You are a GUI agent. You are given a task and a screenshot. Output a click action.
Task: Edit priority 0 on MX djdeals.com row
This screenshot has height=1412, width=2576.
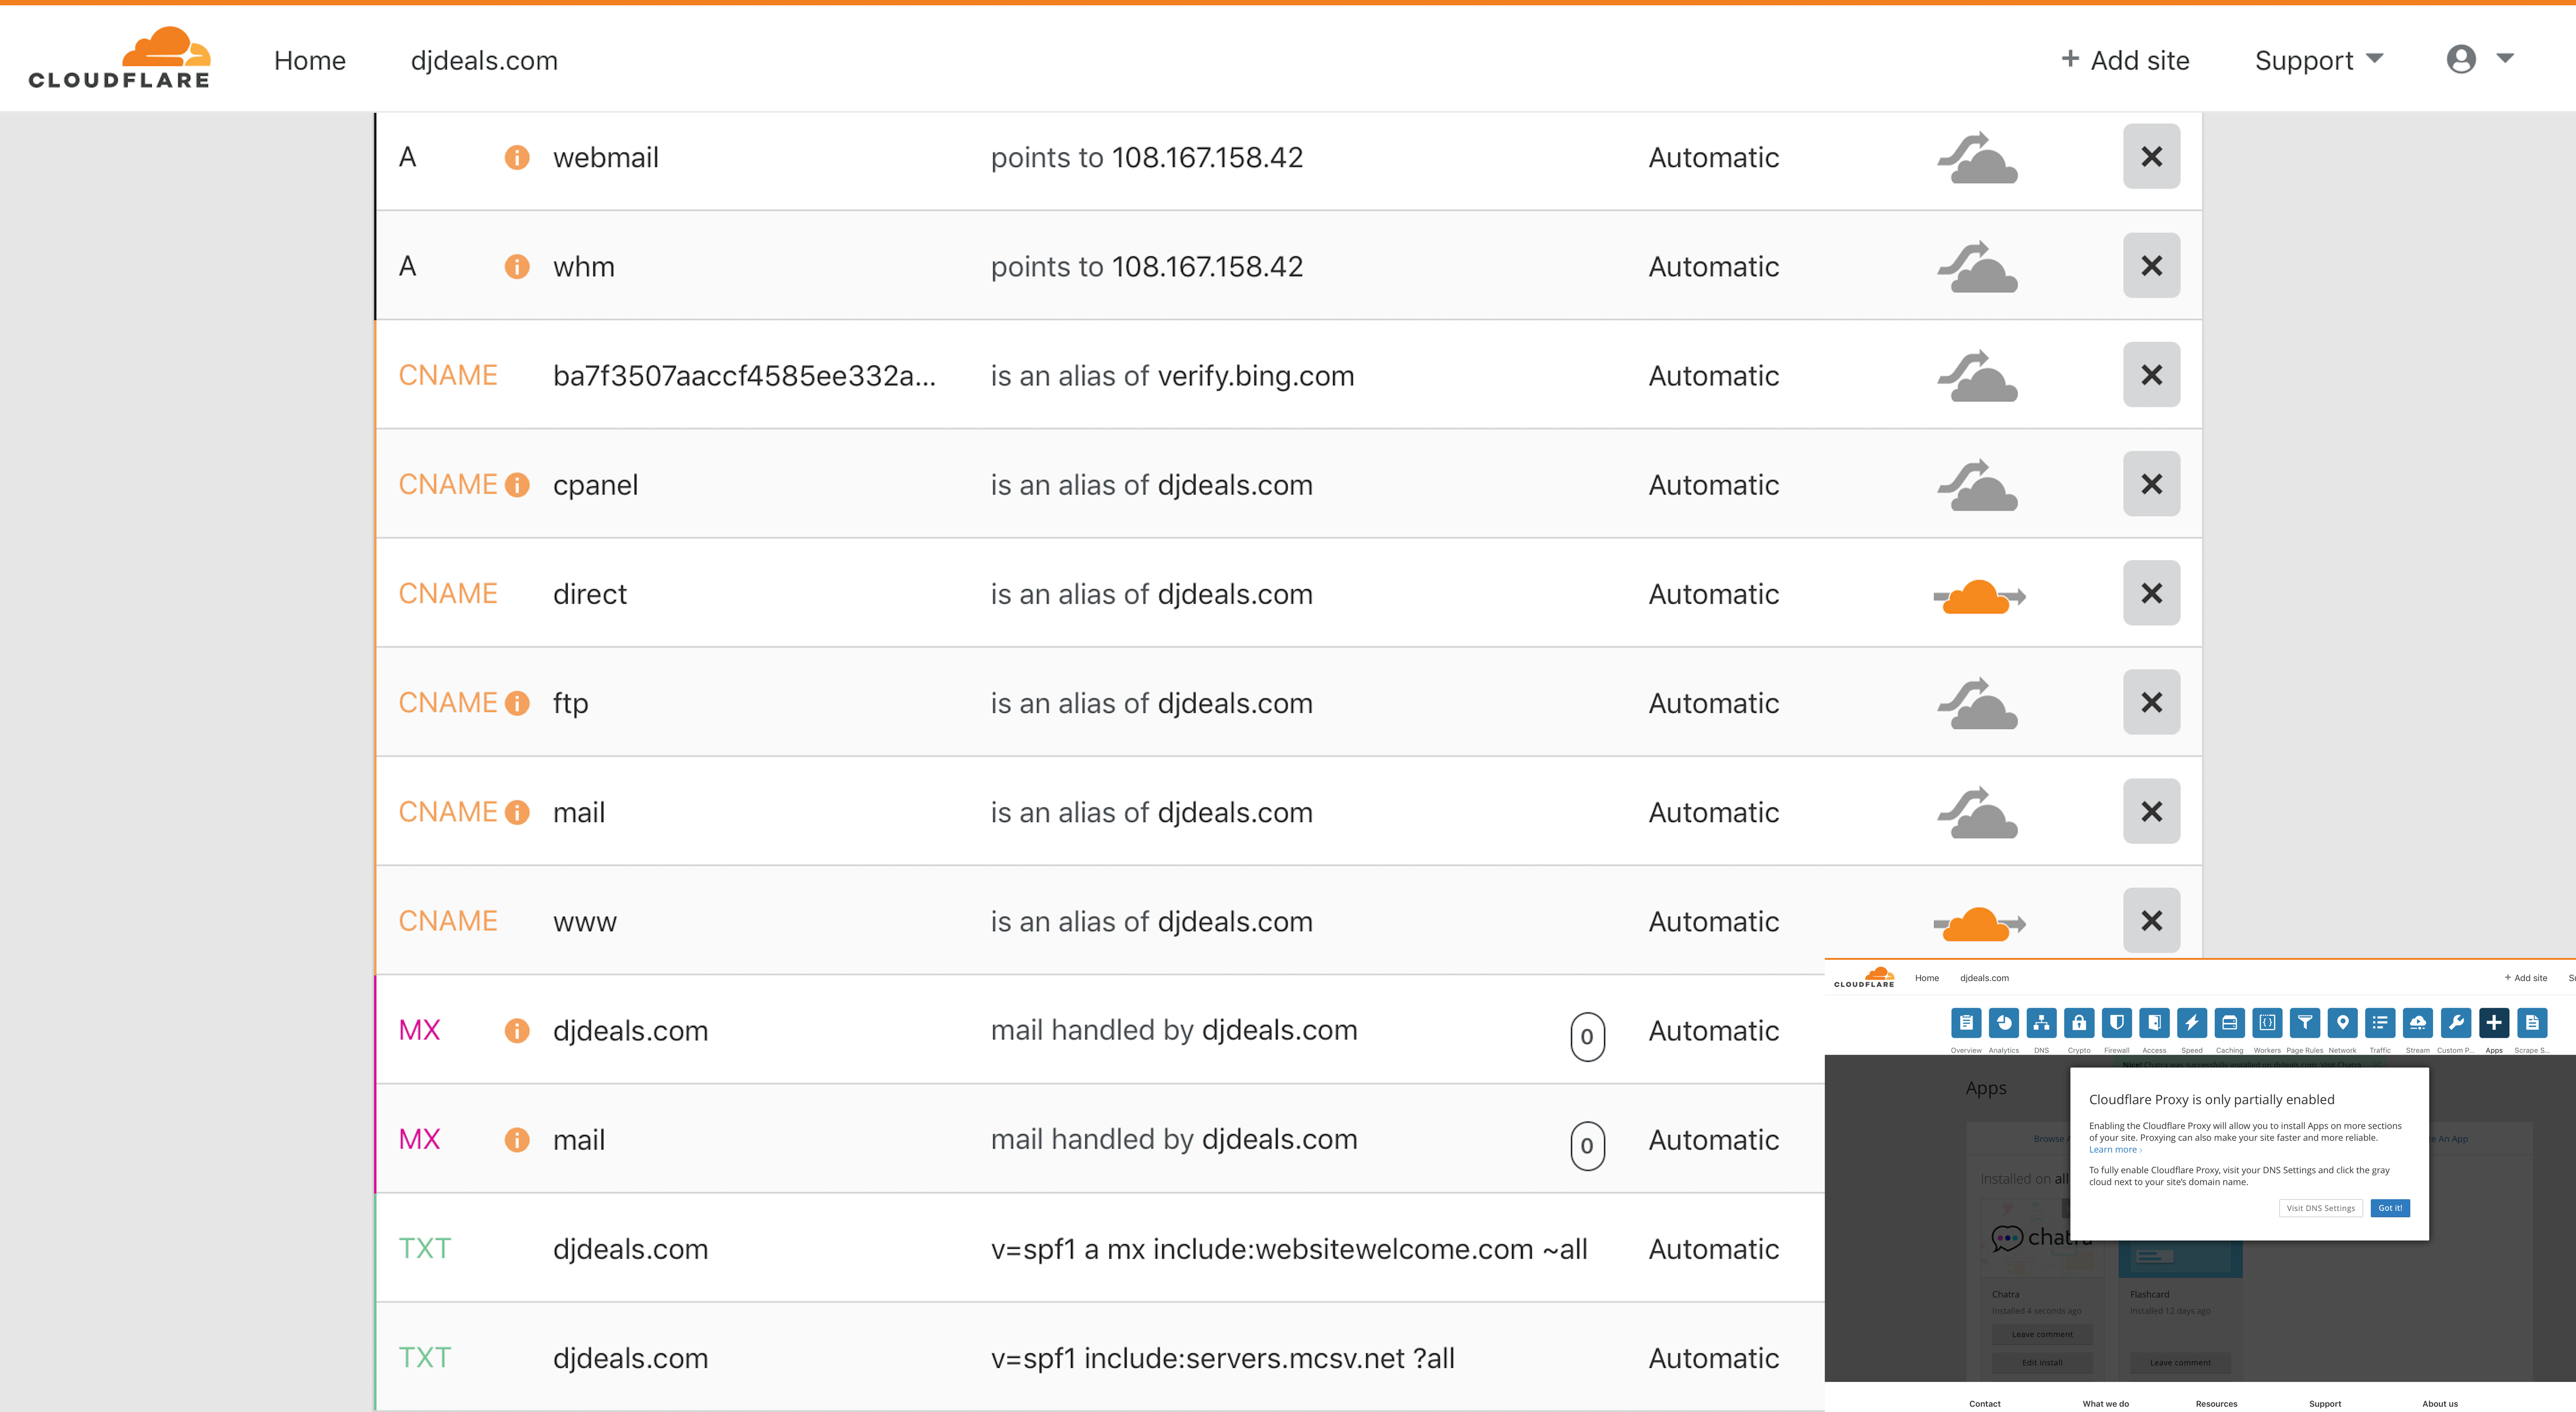click(1587, 1037)
